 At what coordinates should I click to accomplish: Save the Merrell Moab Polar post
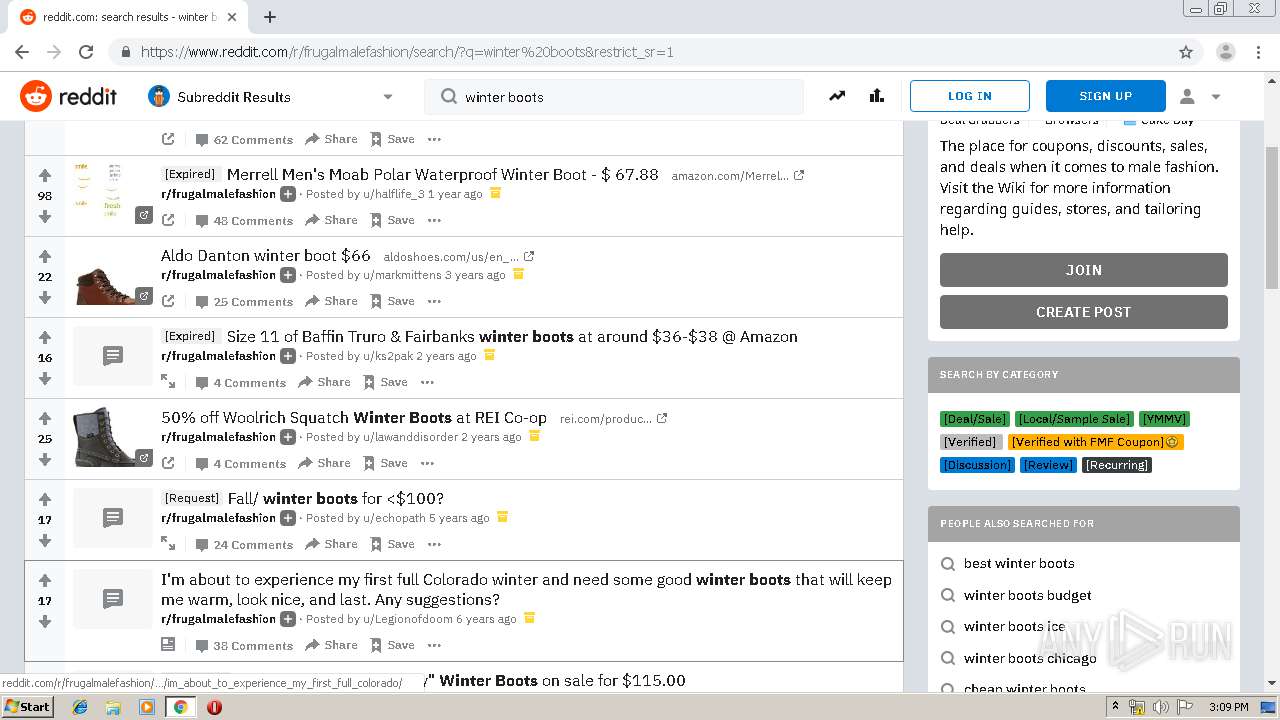pyautogui.click(x=392, y=220)
